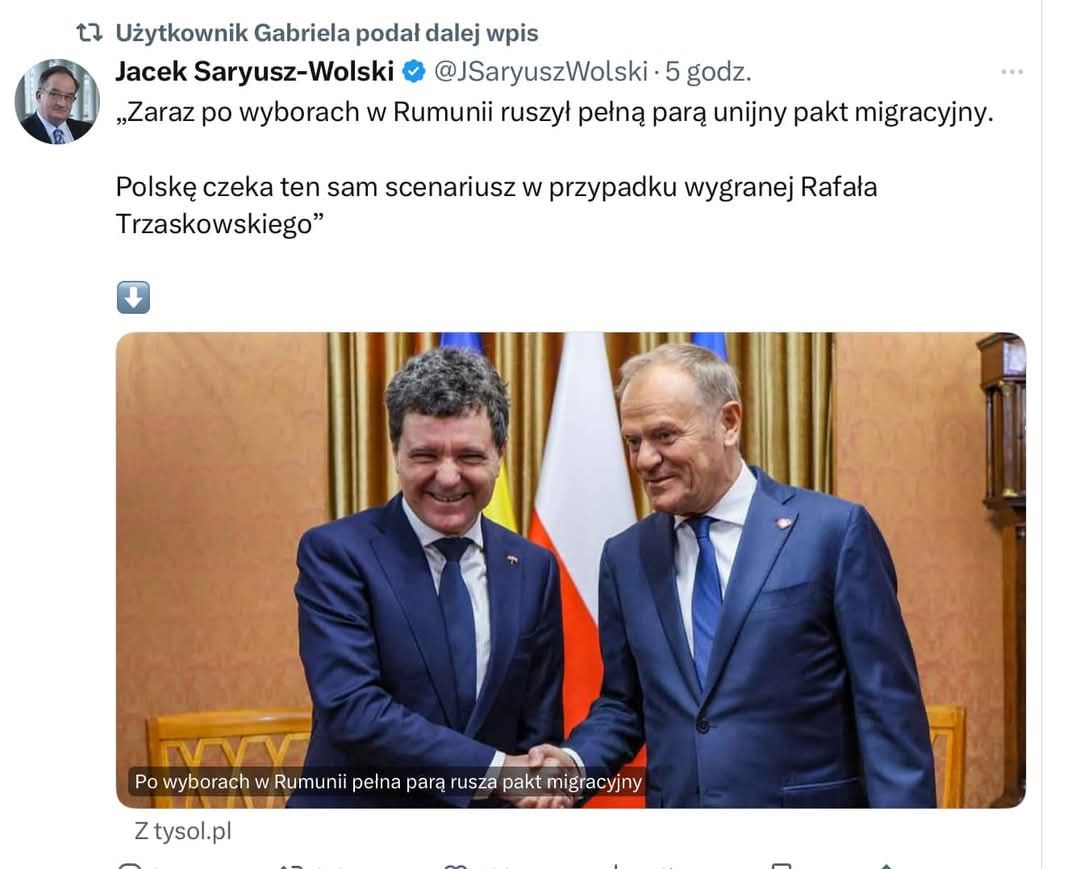The height and width of the screenshot is (869, 1080).
Task: Click the repost icon in the tweet's action row
Action: (291, 866)
